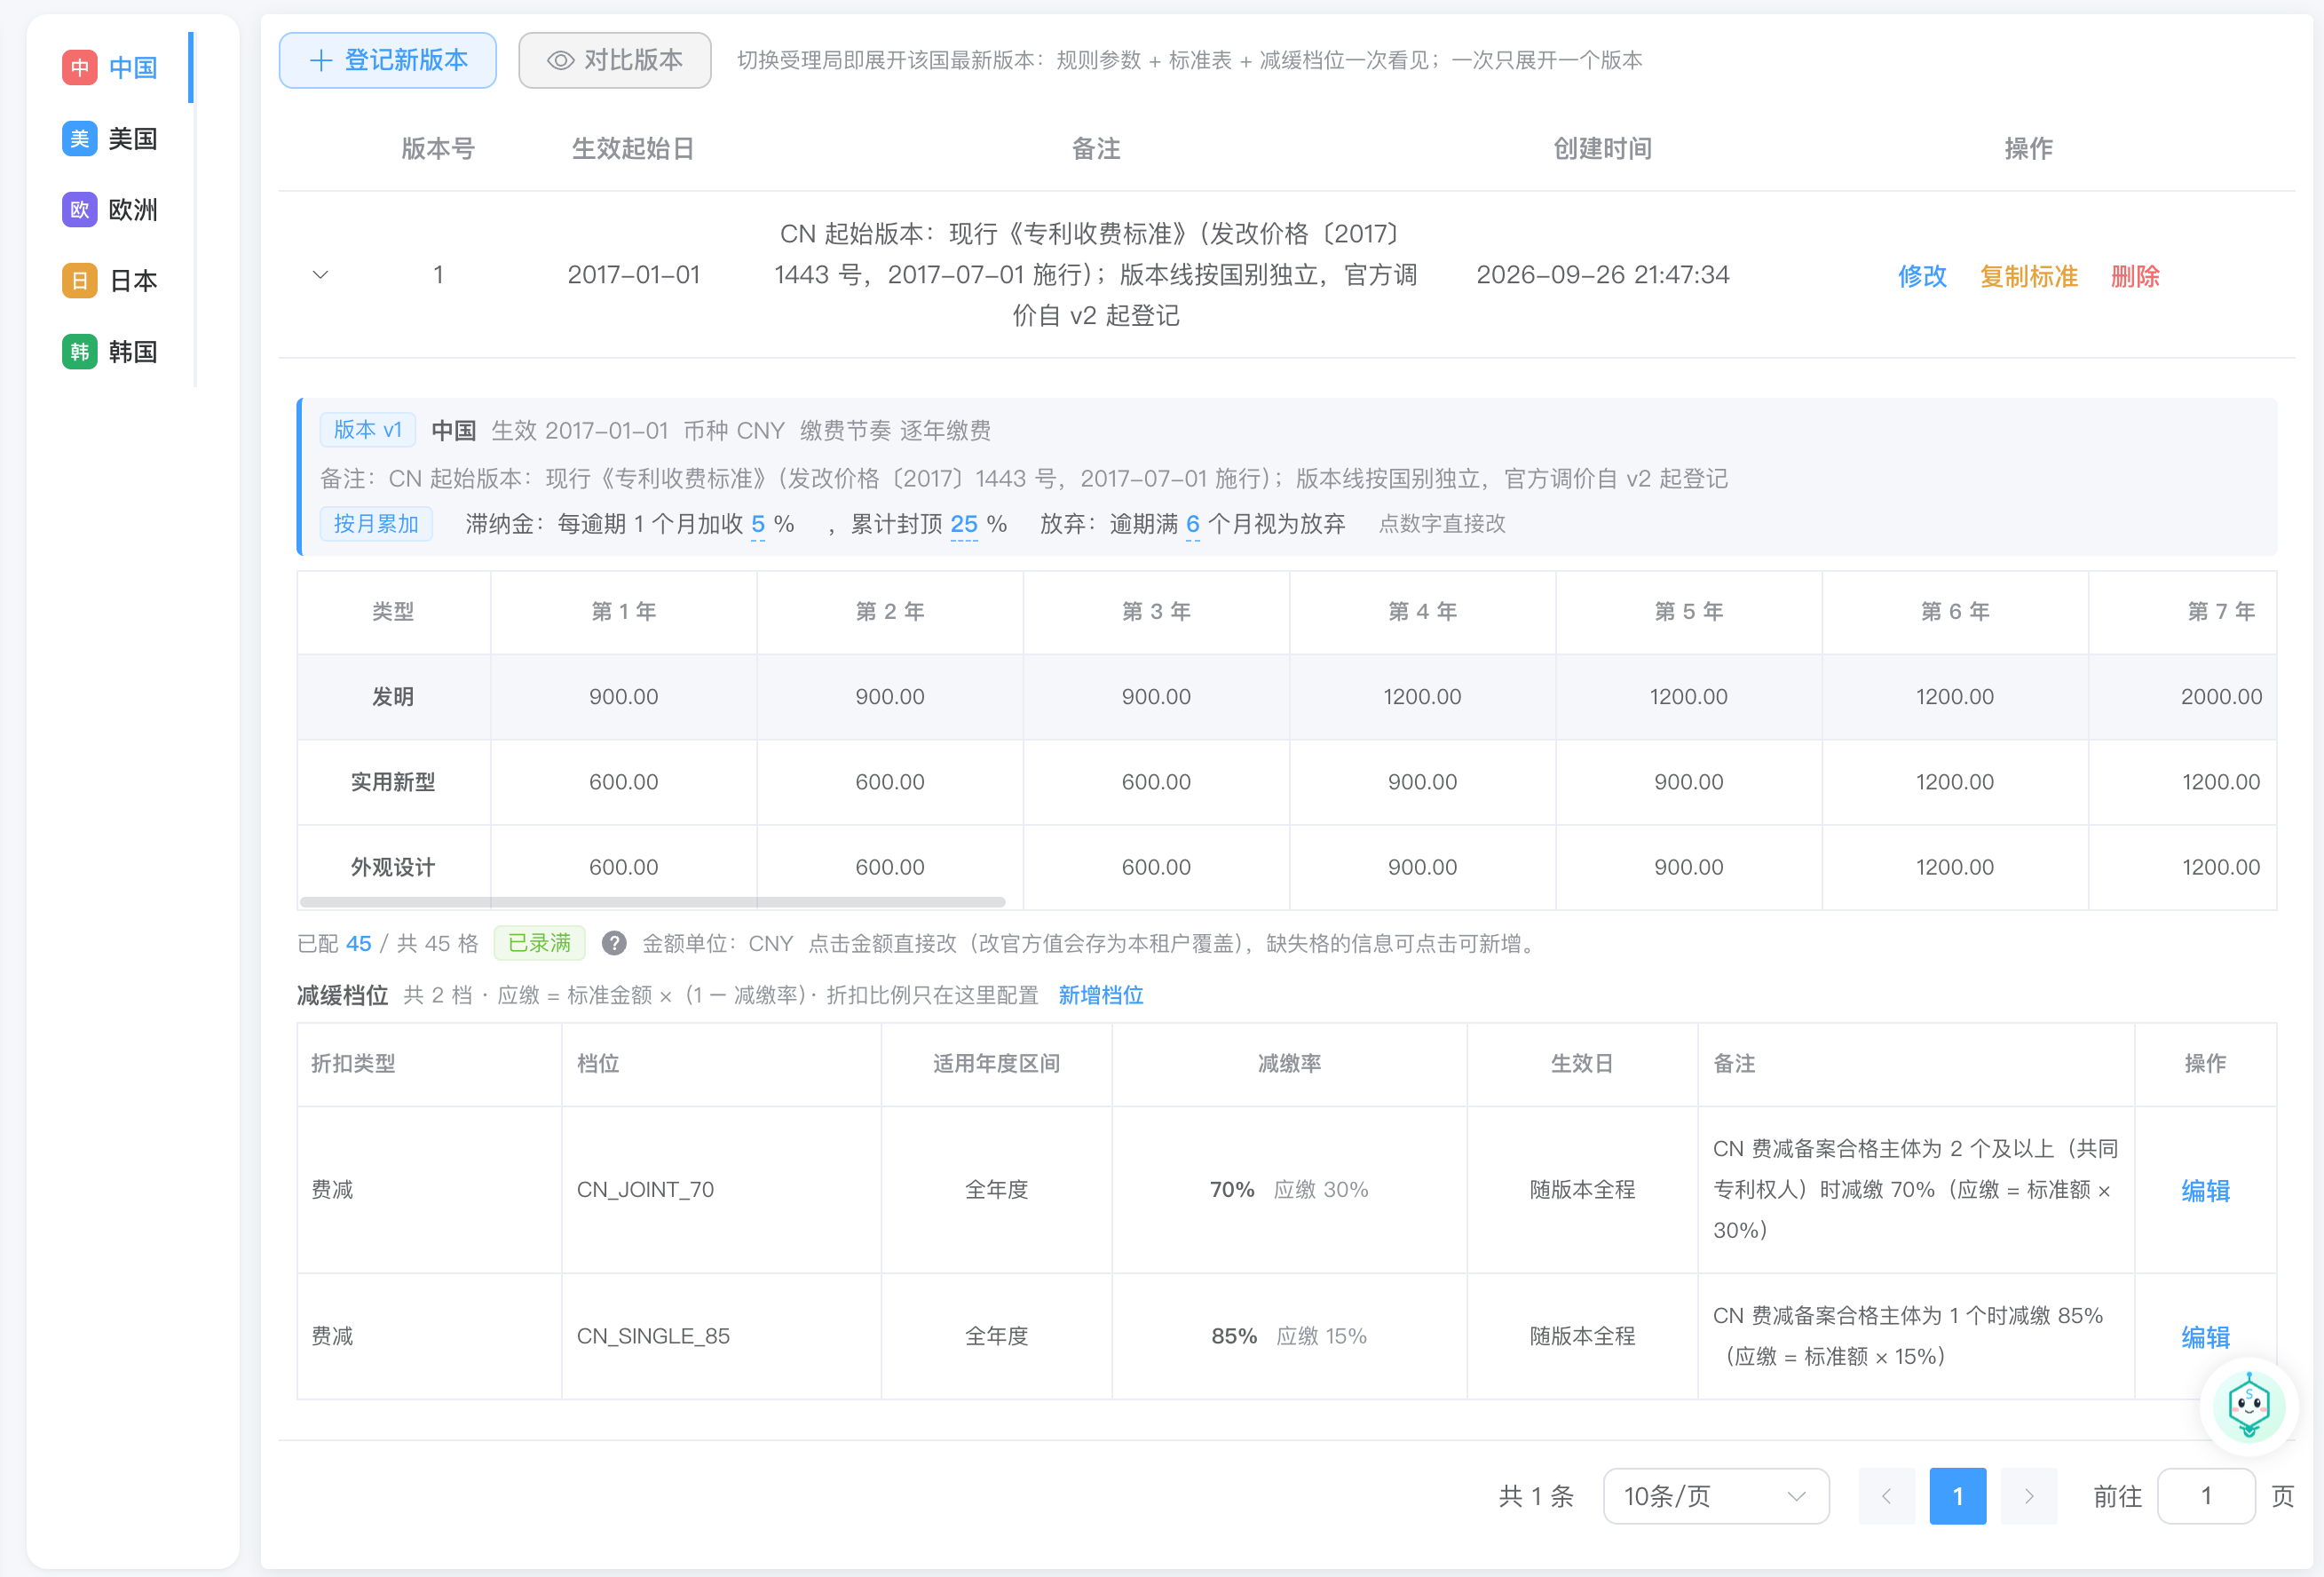The height and width of the screenshot is (1577, 2324).
Task: Click the fee table horizontal scrollbar
Action: click(652, 901)
